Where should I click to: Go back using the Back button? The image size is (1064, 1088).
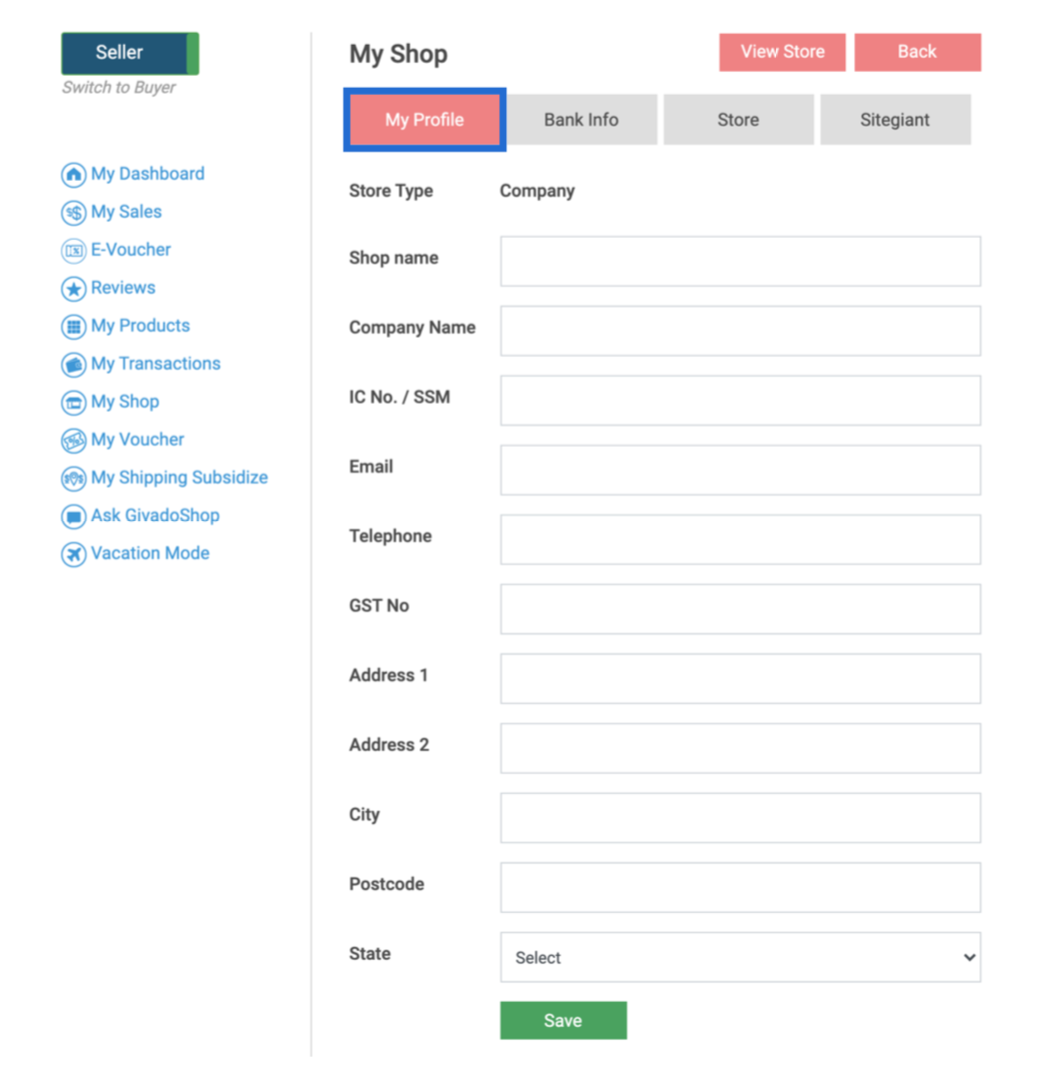click(917, 52)
